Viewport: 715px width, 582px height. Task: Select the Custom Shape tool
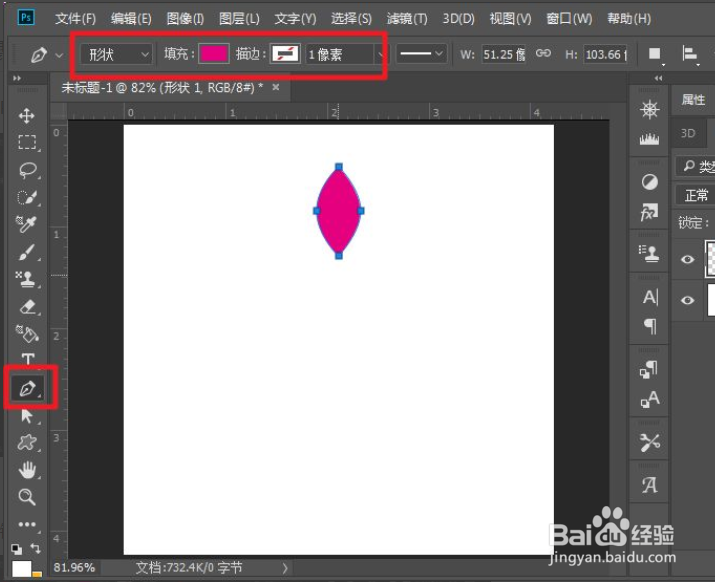coord(27,442)
